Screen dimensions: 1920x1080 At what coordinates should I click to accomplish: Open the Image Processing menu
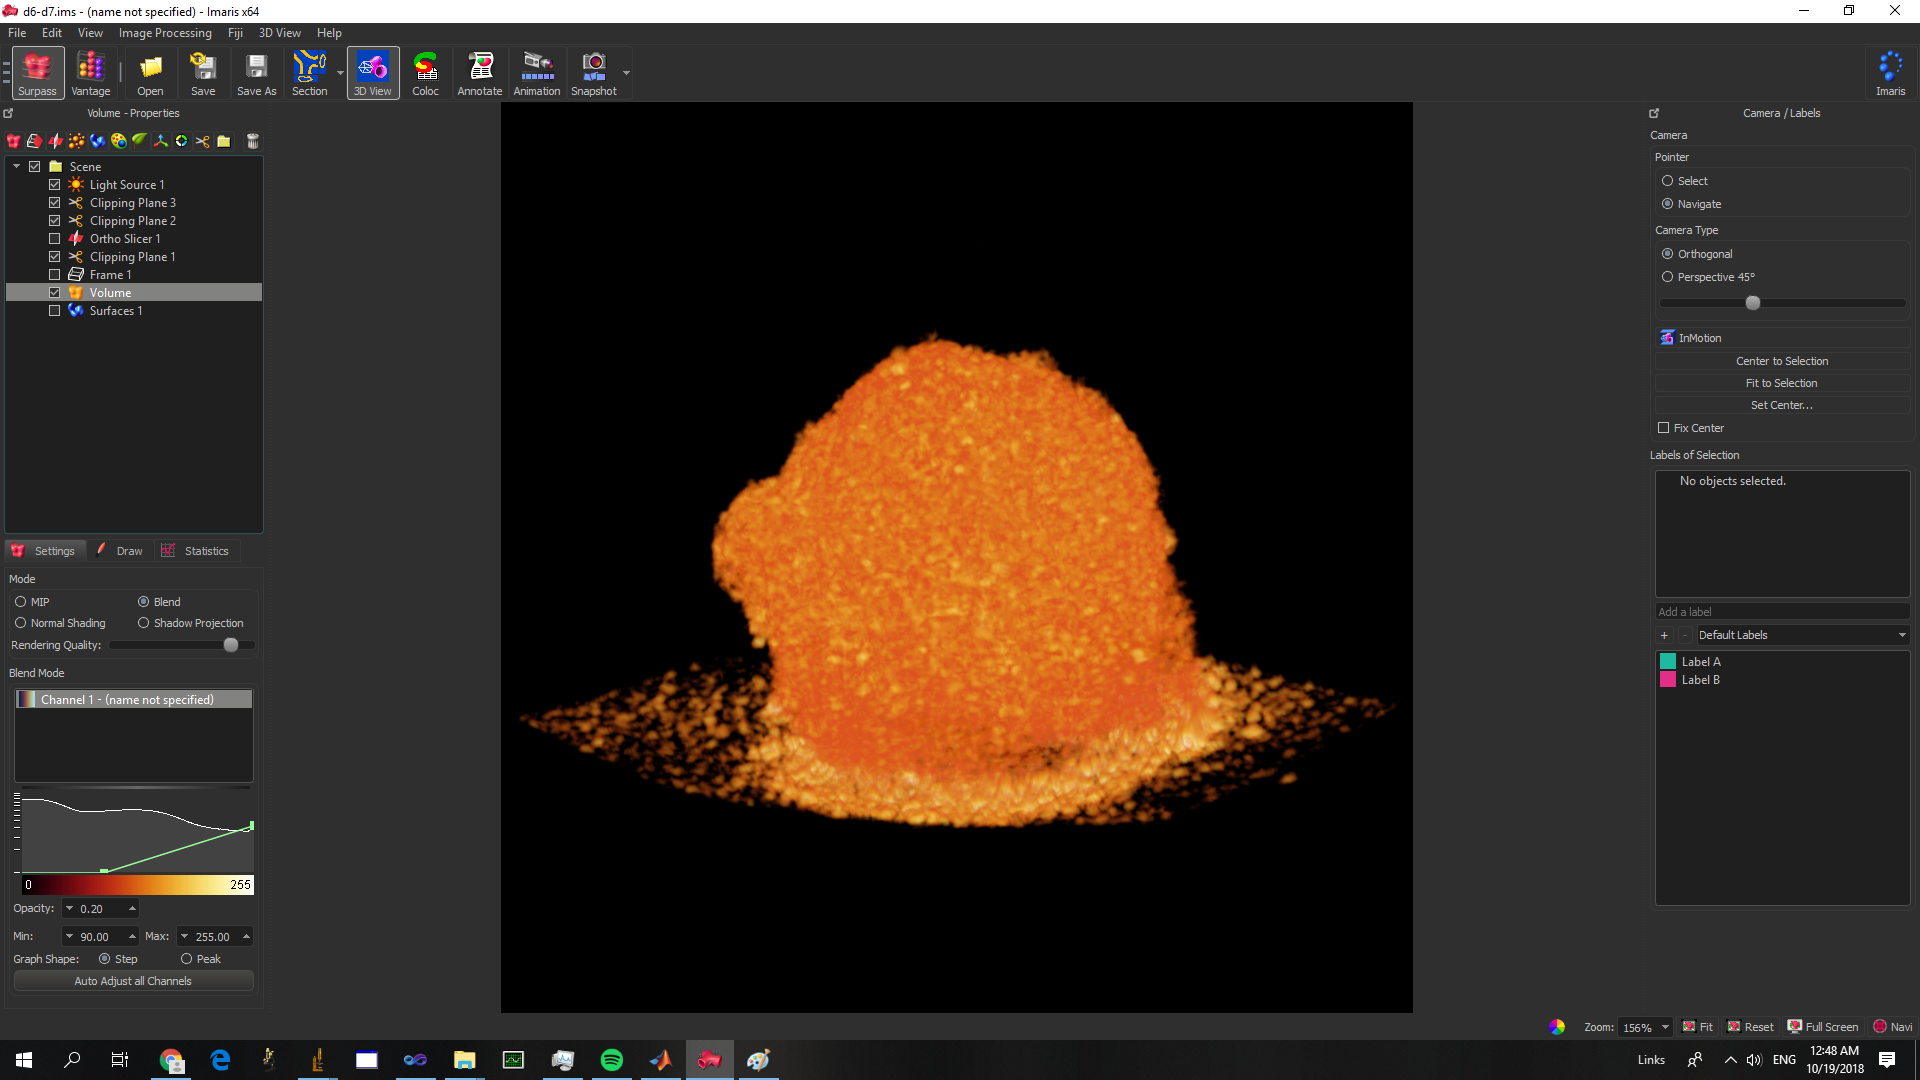[x=165, y=33]
